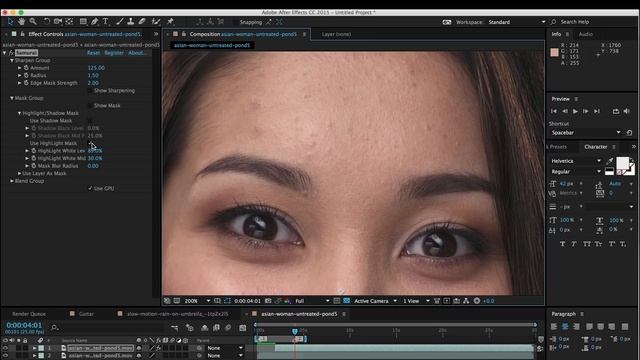Toggle the Use GPU checkbox
640x360 pixels.
(x=90, y=188)
